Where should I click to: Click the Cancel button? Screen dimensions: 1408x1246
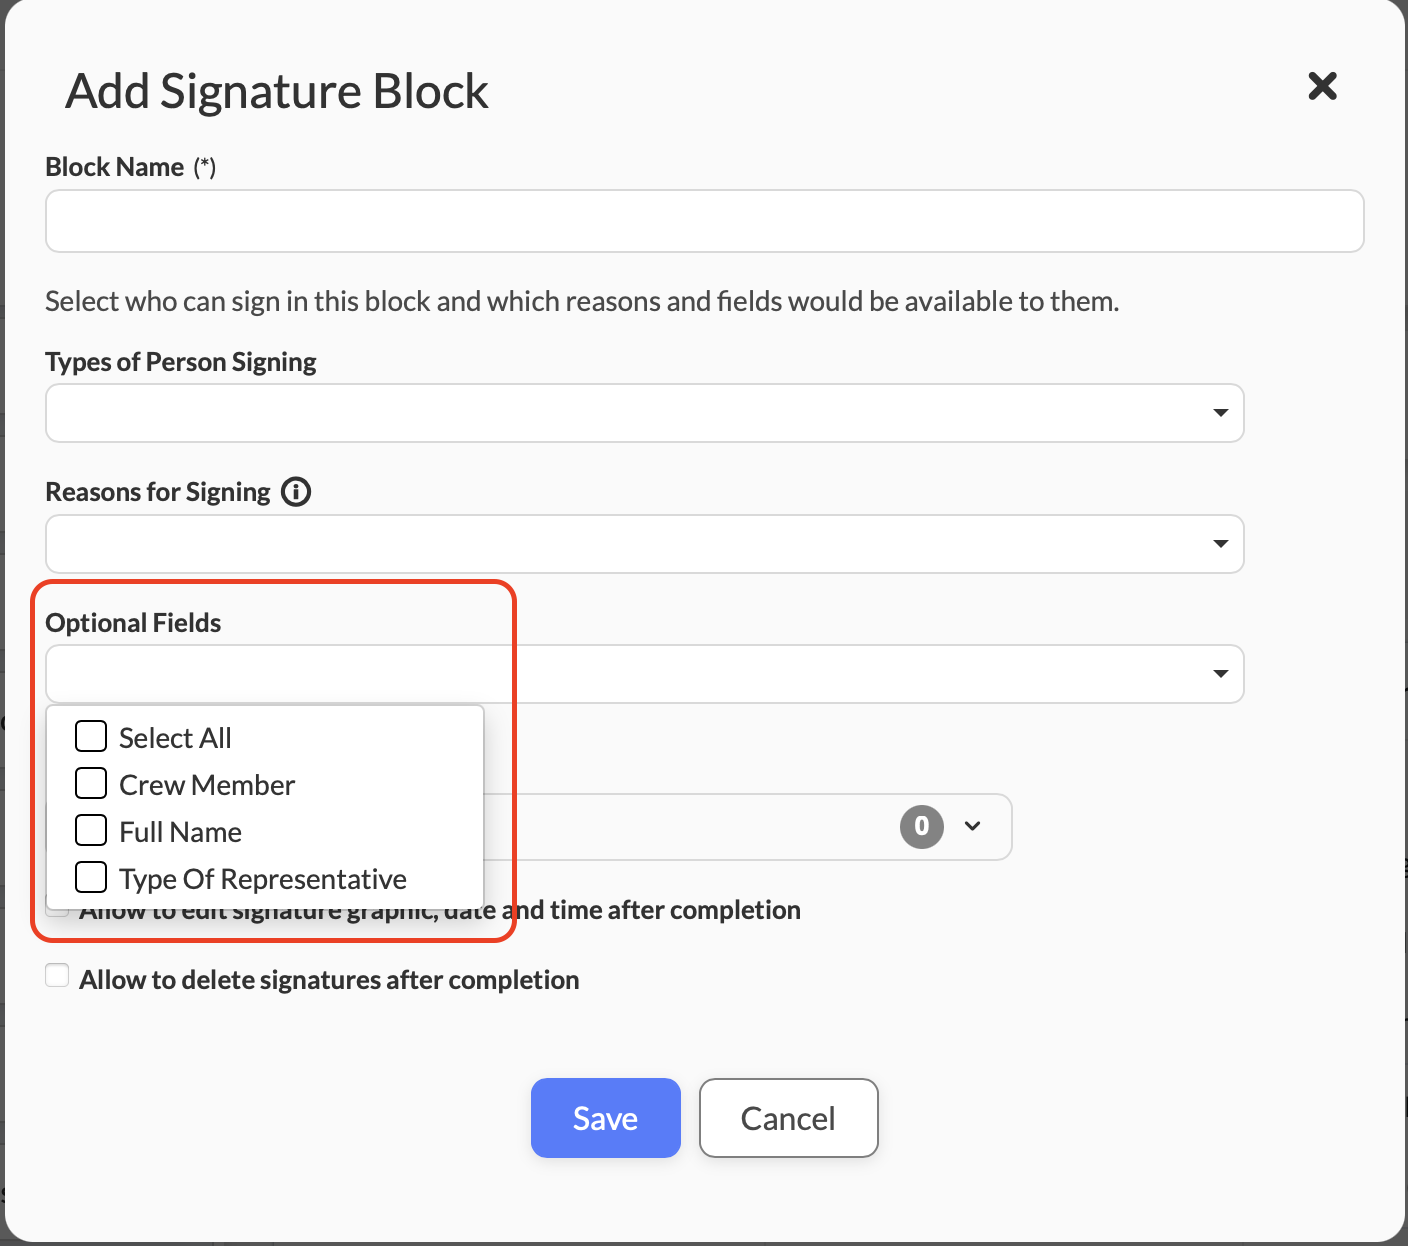point(788,1118)
